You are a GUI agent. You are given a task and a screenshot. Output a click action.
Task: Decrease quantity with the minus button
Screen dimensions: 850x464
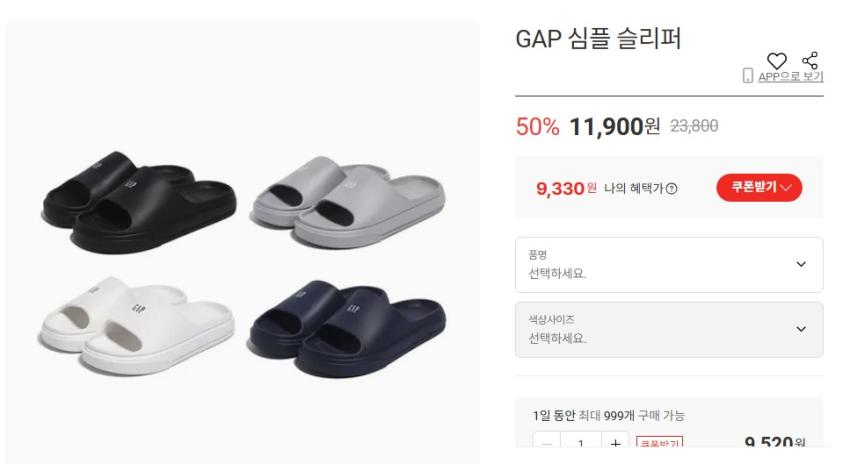click(x=546, y=443)
